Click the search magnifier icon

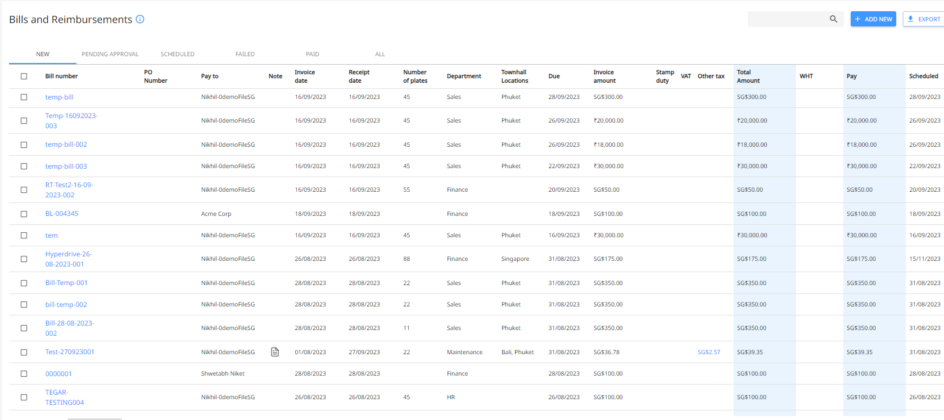(833, 19)
